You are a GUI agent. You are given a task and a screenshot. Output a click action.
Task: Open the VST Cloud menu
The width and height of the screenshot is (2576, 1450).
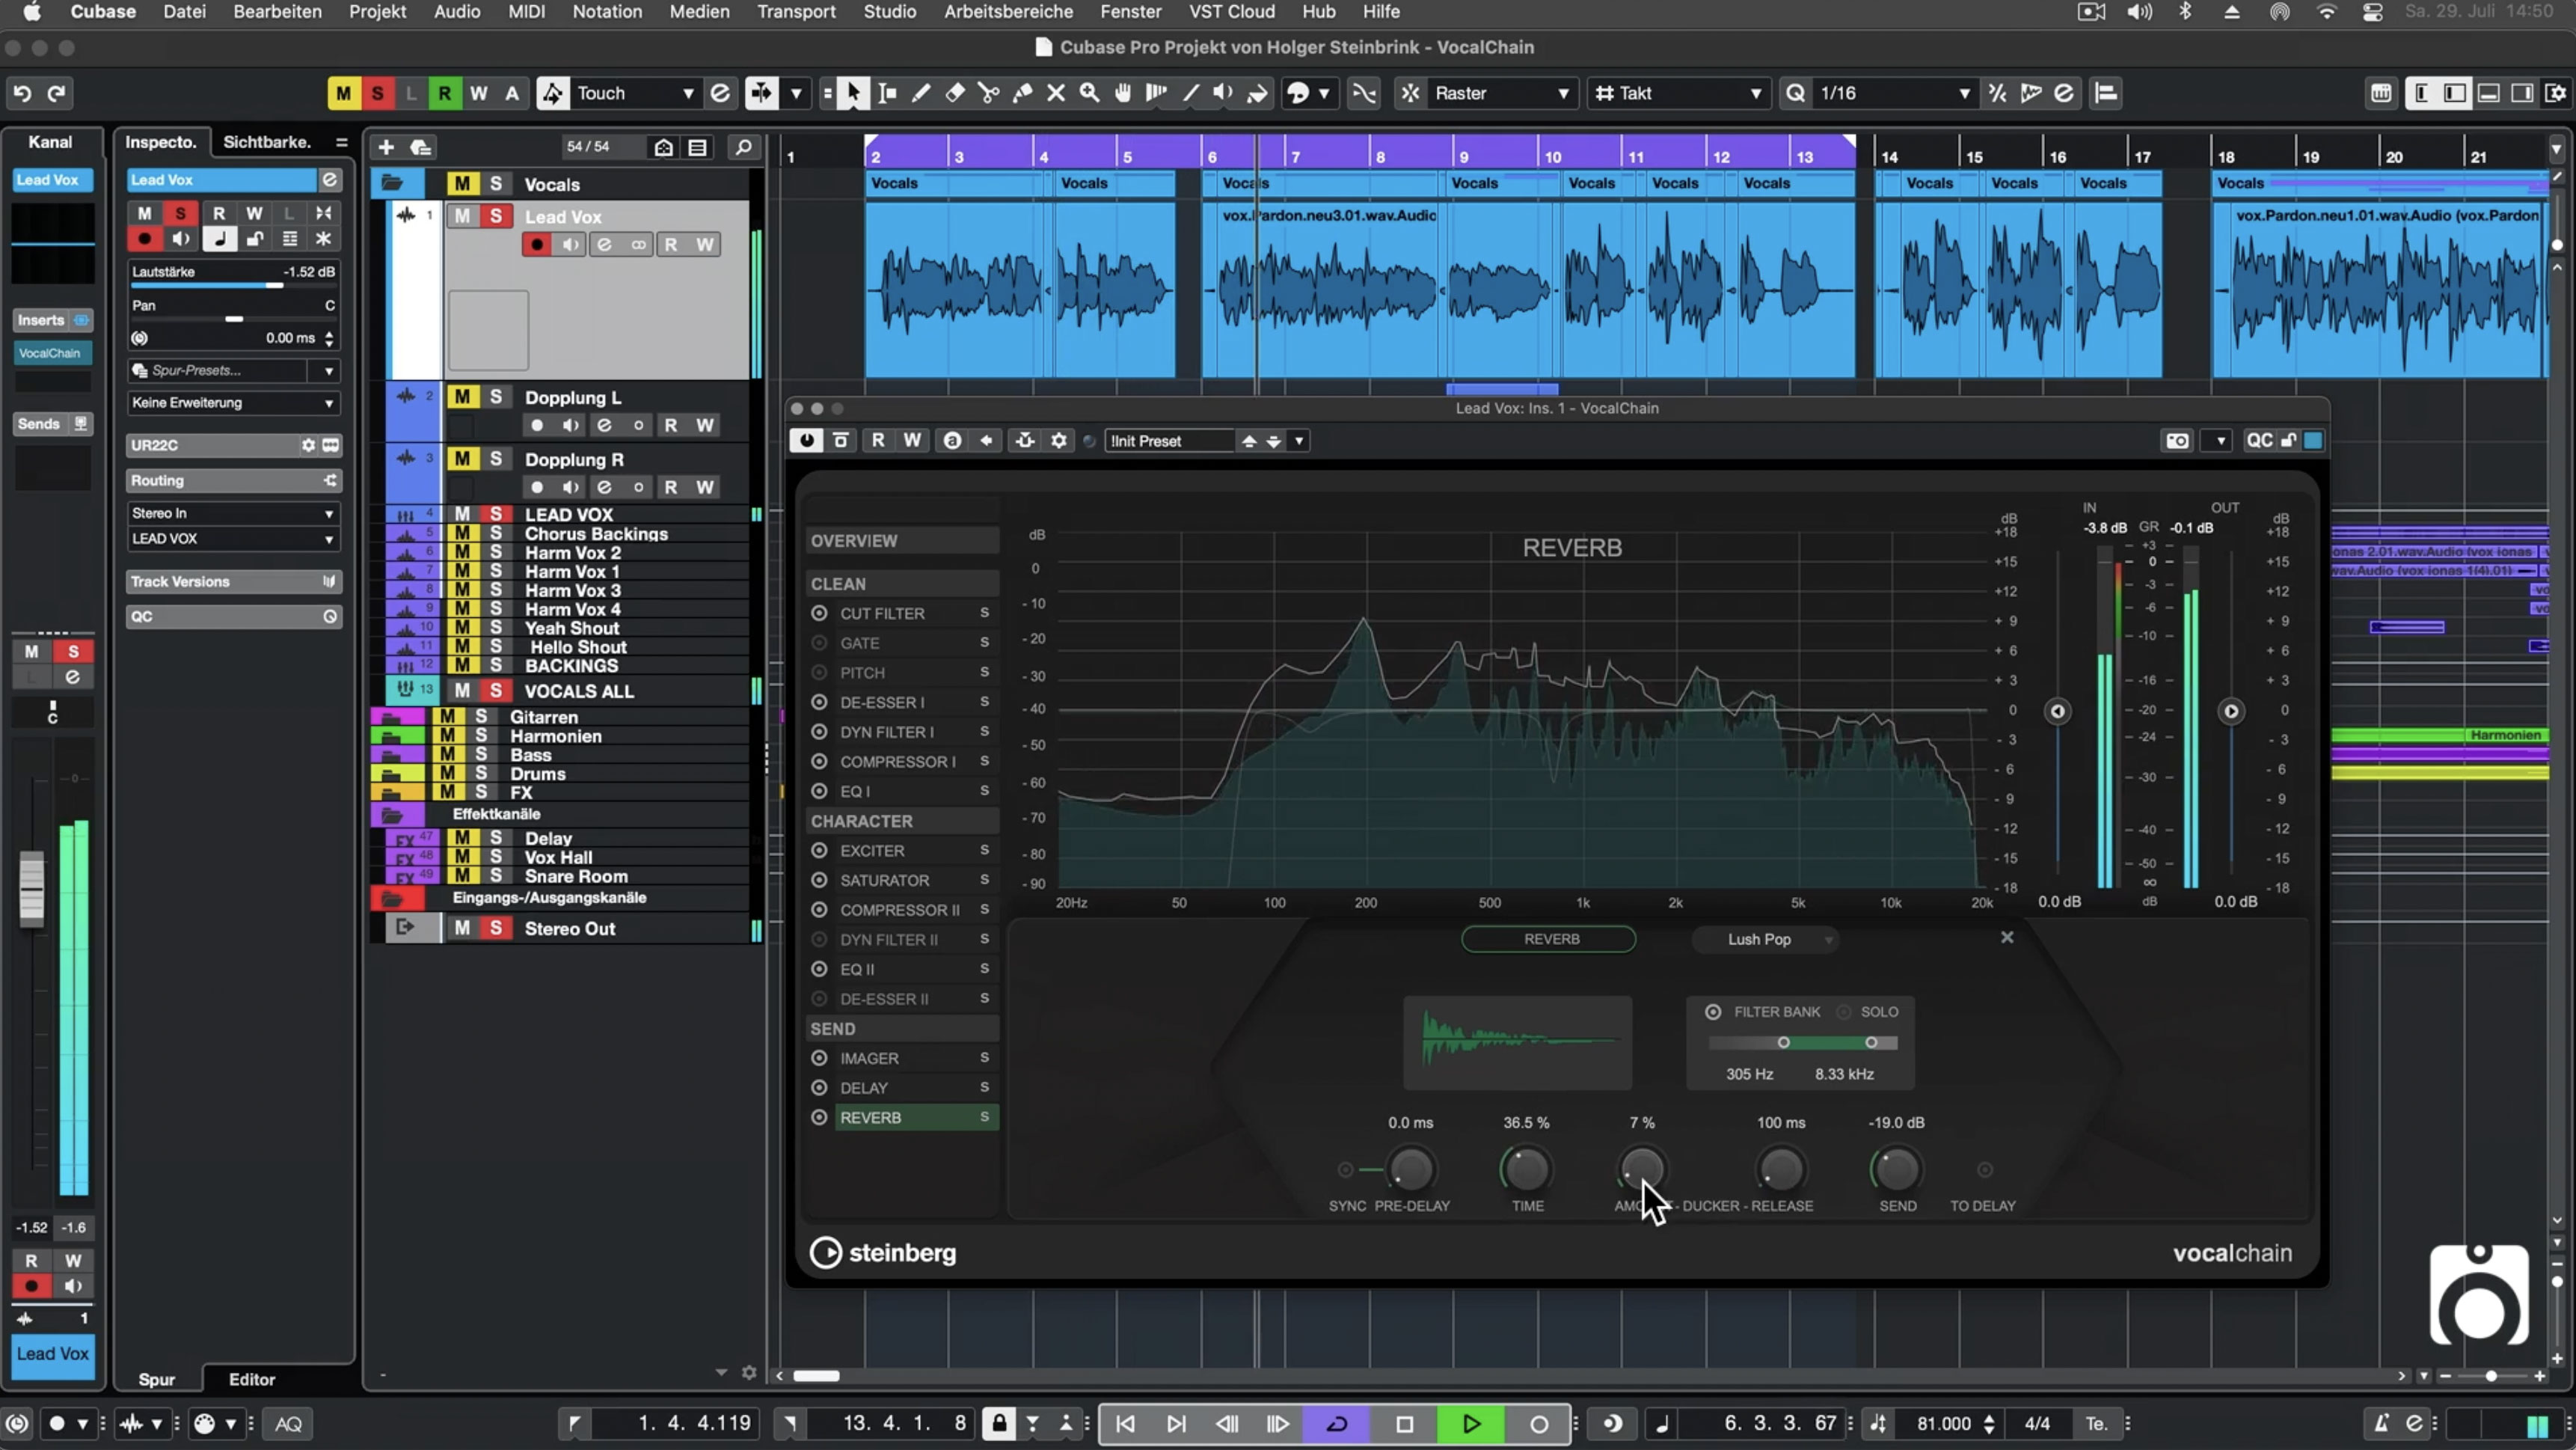(1232, 12)
